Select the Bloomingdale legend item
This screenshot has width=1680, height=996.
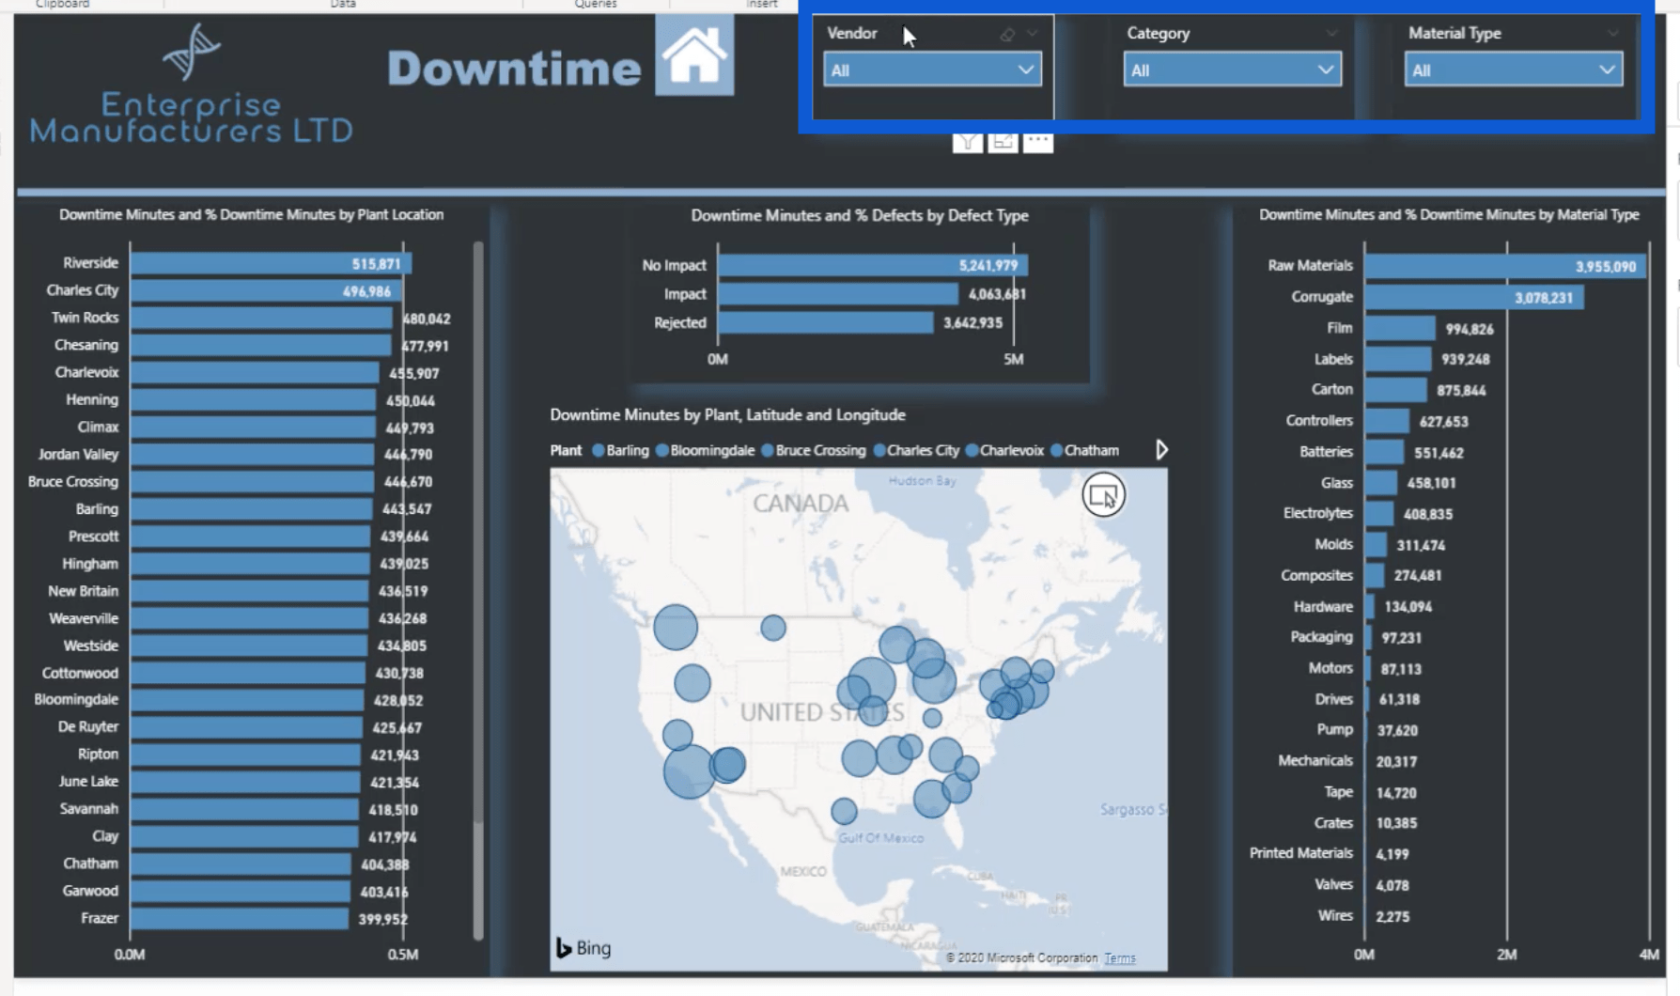[x=705, y=450]
